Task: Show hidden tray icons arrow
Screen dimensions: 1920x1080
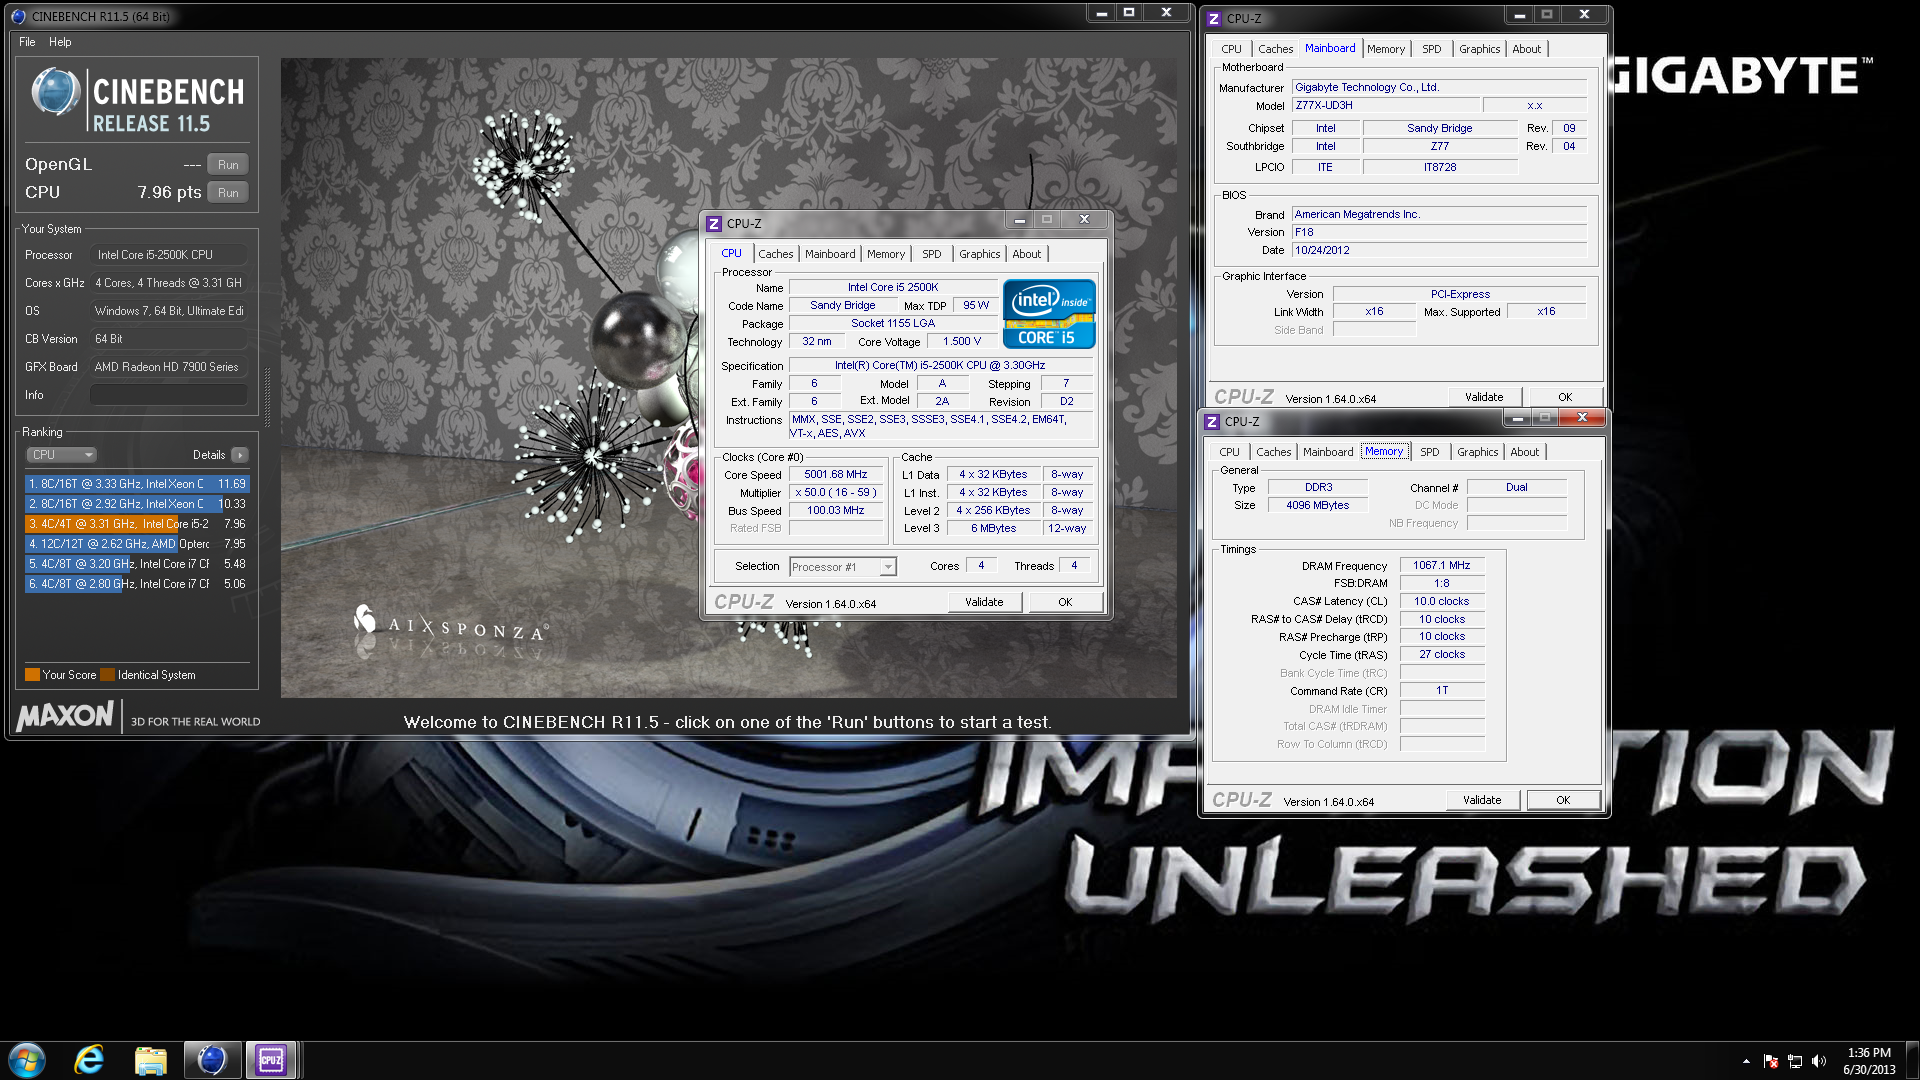Action: click(x=1746, y=1061)
